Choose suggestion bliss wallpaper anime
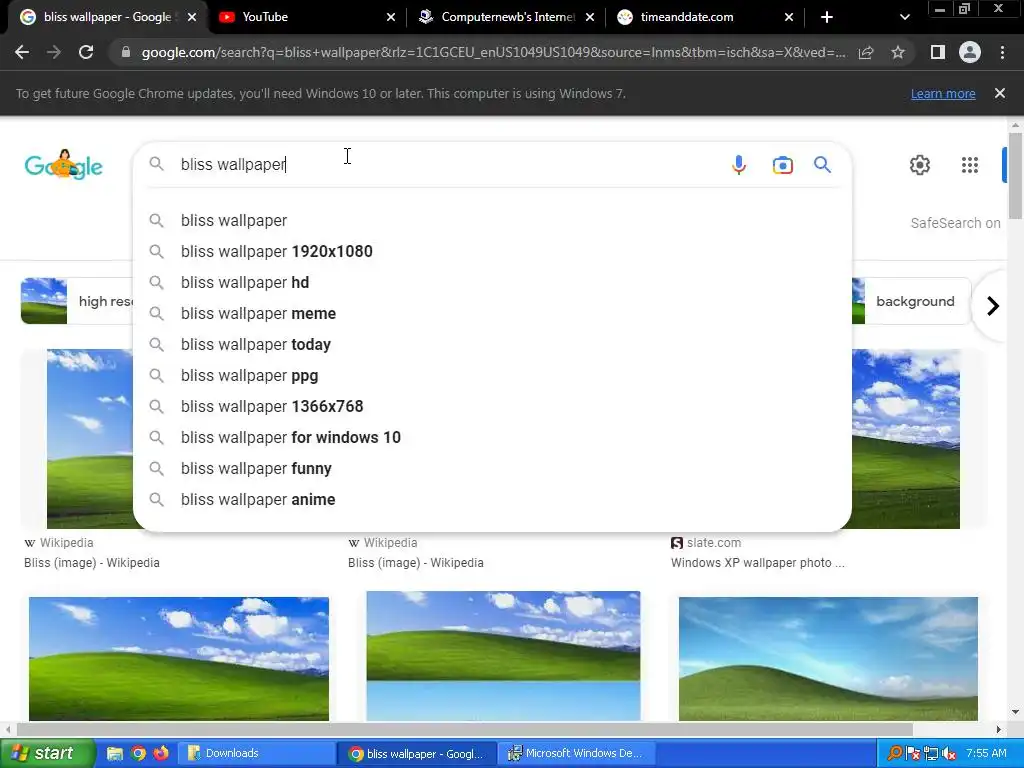The image size is (1024, 768). [492, 500]
